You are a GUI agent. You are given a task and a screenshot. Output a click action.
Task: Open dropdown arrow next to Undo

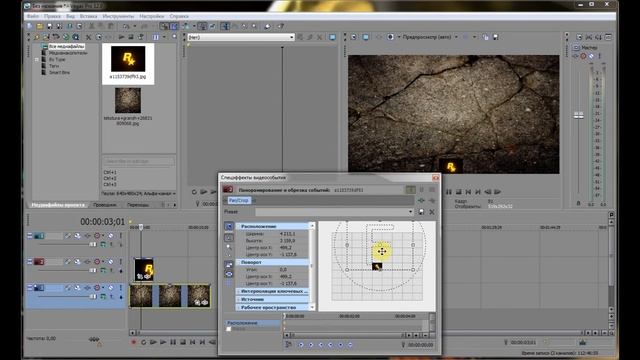134,26
